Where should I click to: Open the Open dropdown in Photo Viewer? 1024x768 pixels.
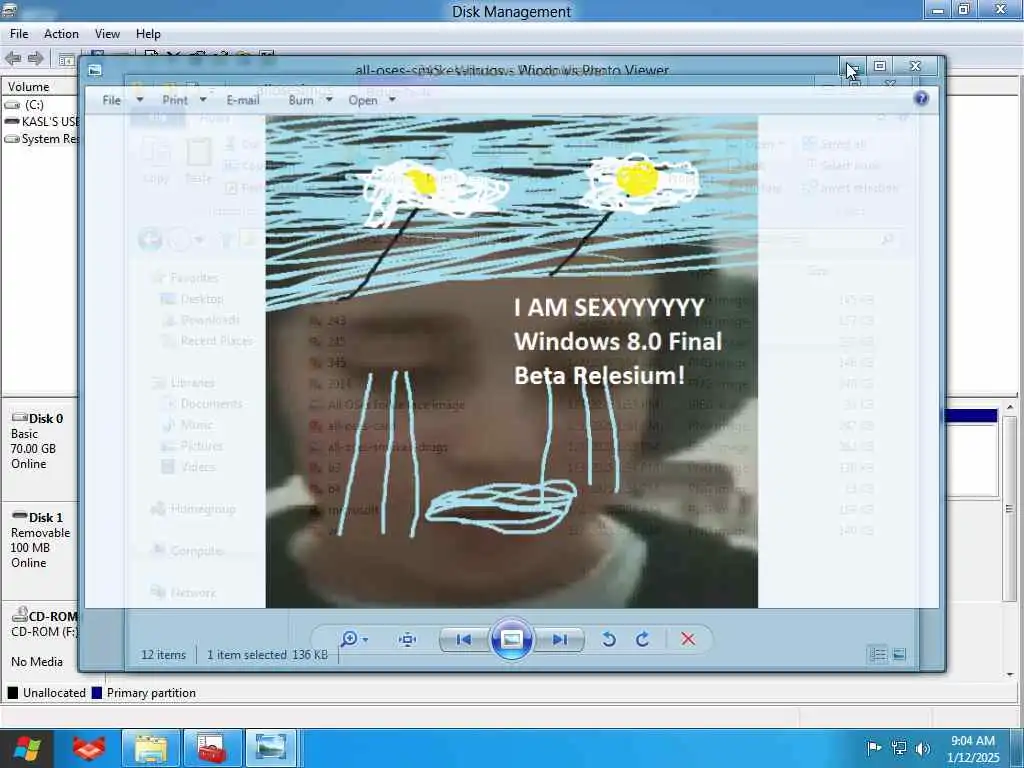point(372,100)
